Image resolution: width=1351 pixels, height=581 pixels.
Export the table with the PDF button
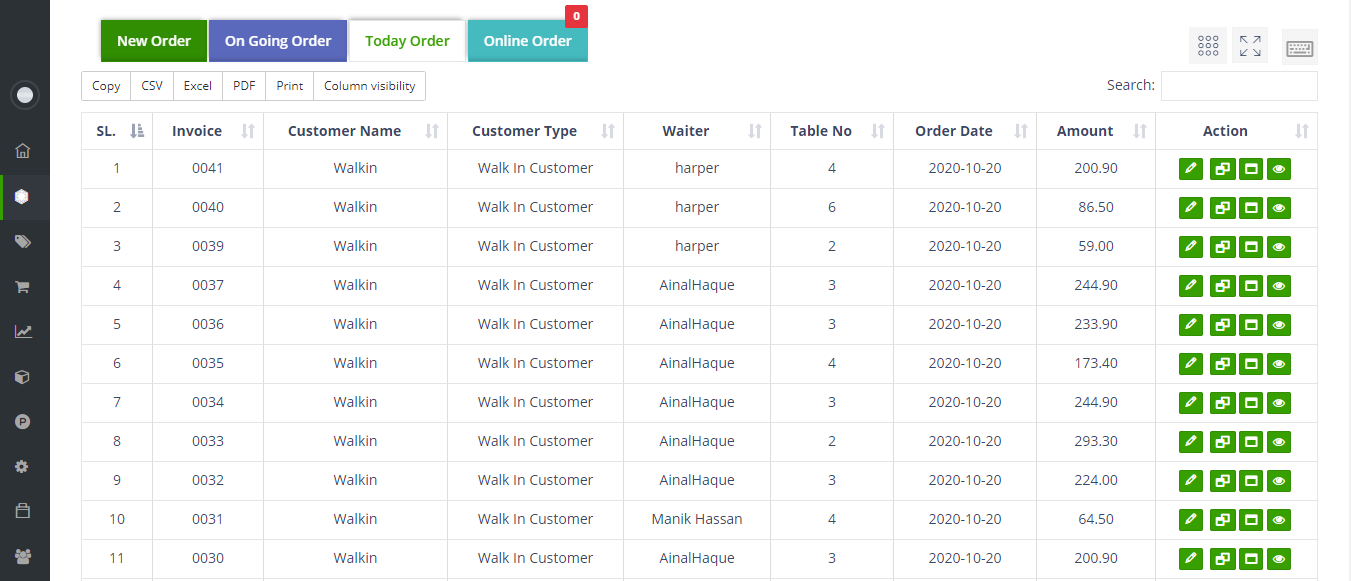[244, 86]
